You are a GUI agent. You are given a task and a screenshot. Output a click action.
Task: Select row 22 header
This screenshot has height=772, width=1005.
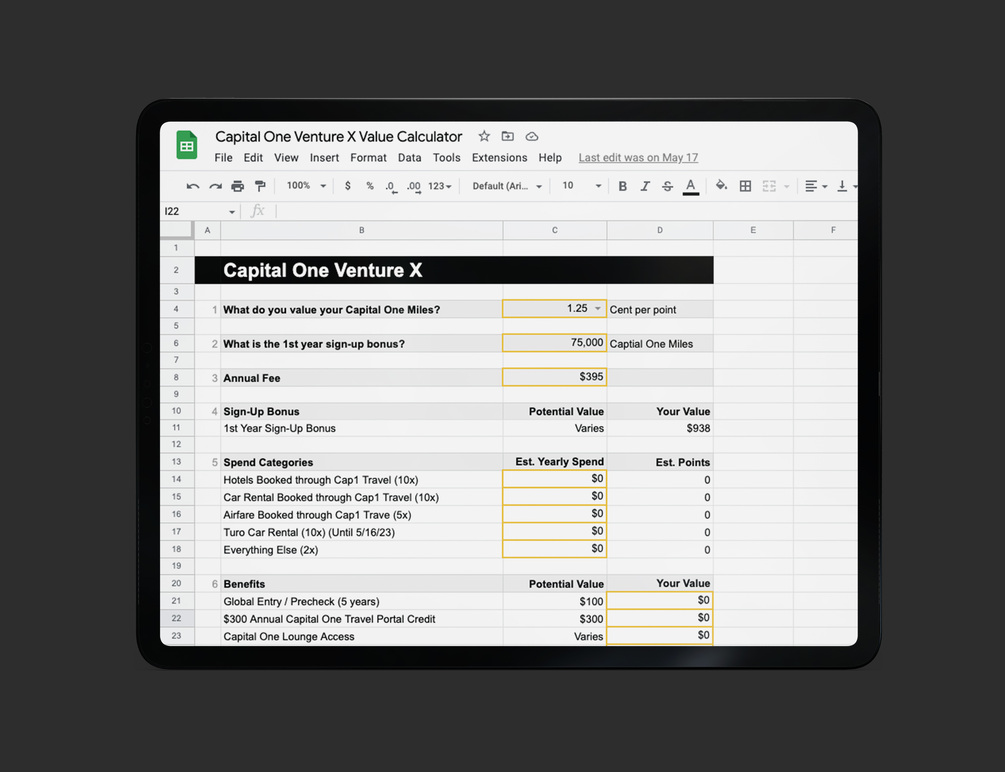point(176,618)
